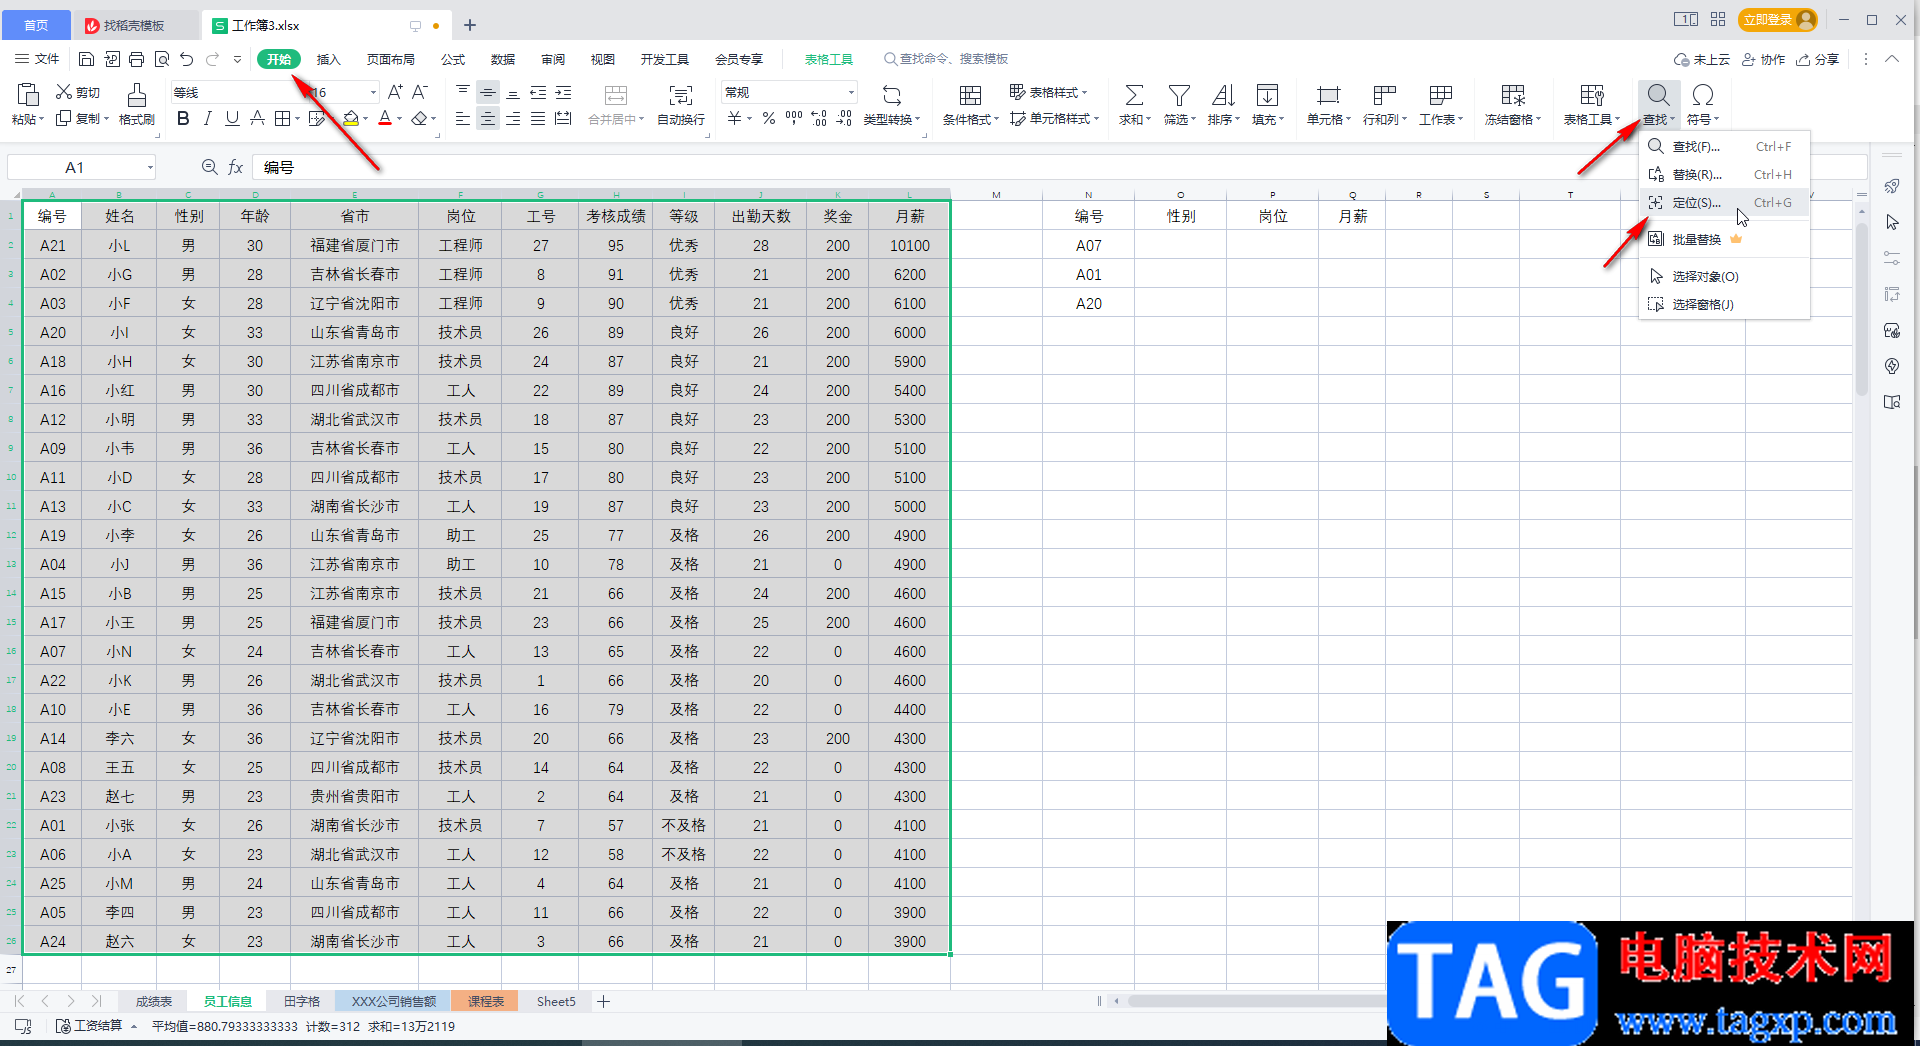Click the Type Conversion (类型转换) icon
The image size is (1920, 1046).
tap(892, 95)
